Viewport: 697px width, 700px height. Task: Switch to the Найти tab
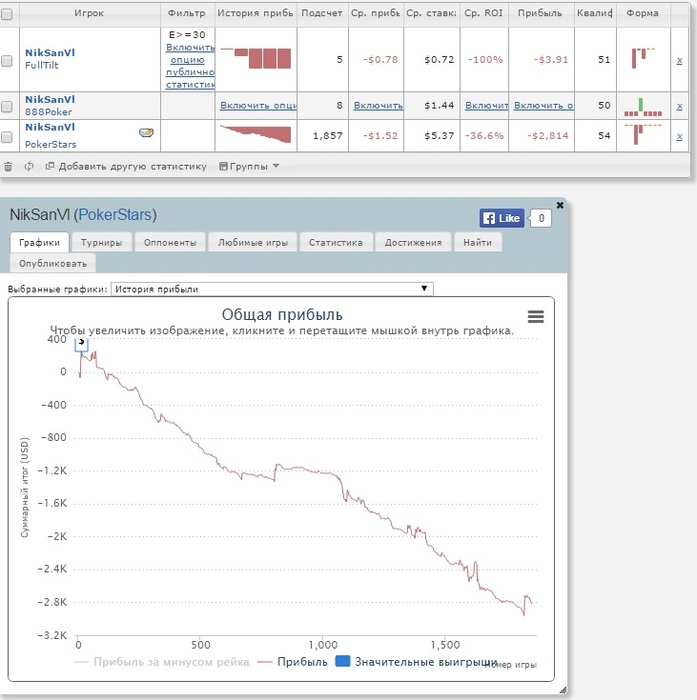click(477, 242)
